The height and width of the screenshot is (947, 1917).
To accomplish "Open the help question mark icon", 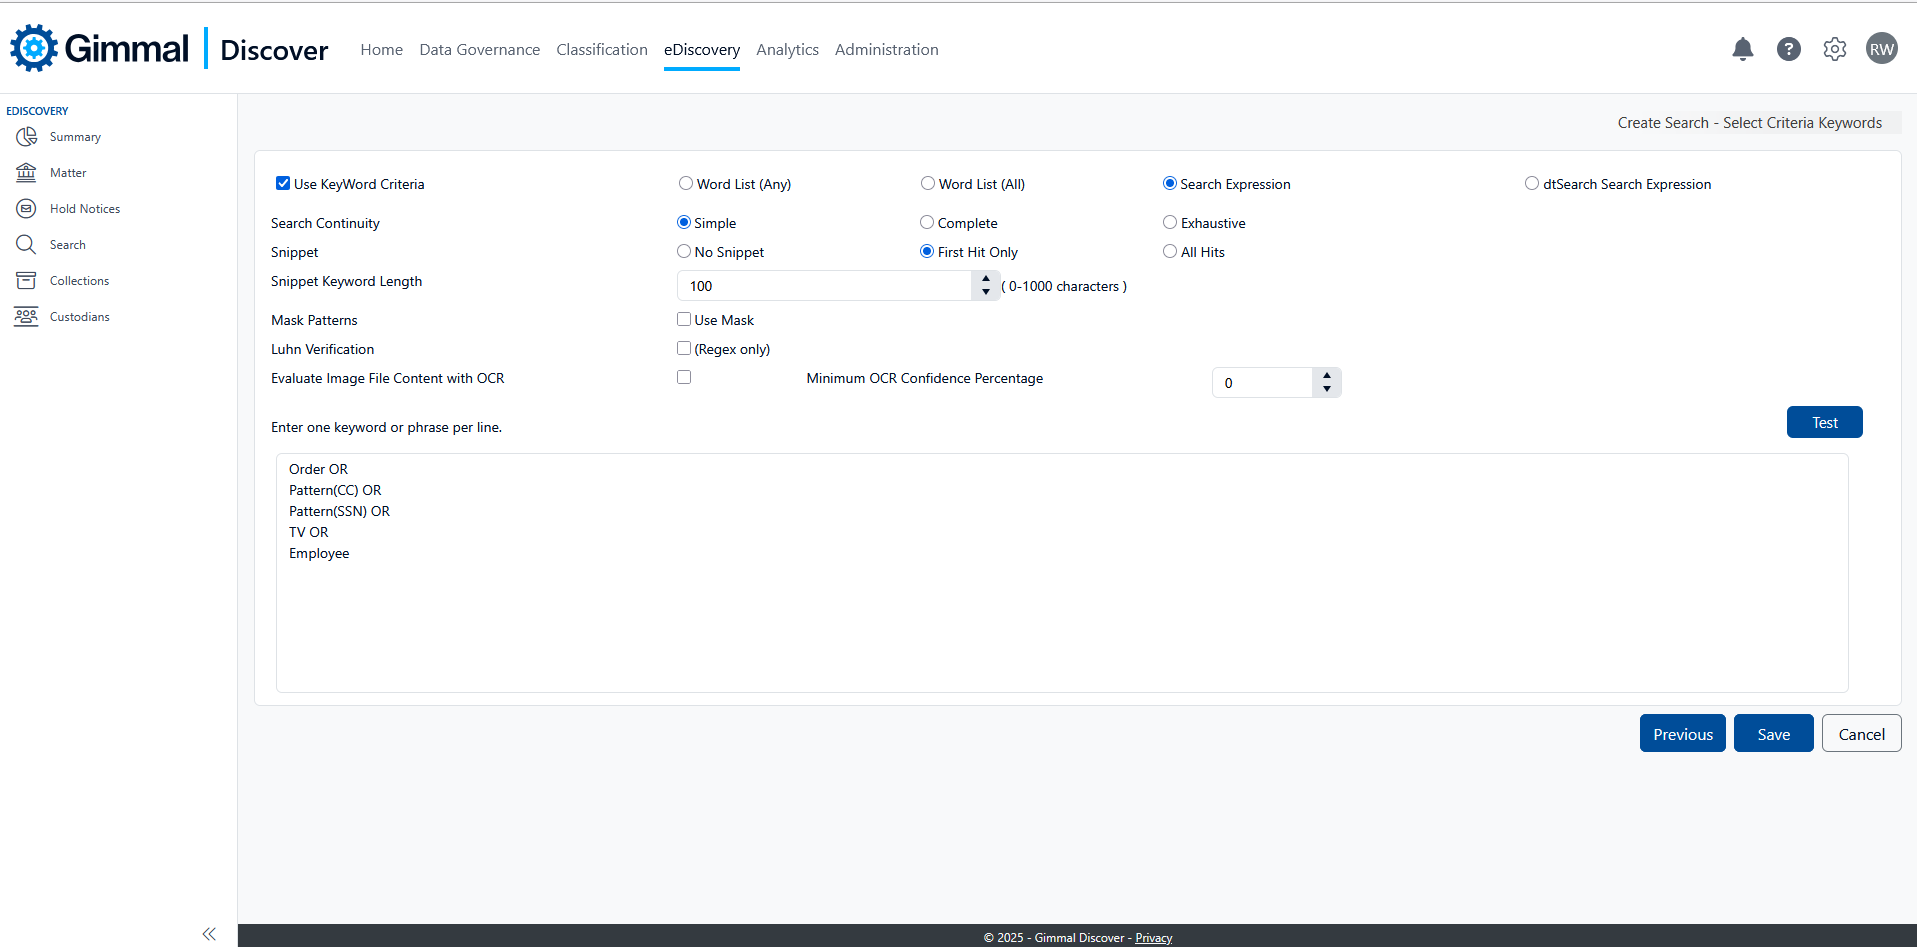I will (x=1788, y=49).
